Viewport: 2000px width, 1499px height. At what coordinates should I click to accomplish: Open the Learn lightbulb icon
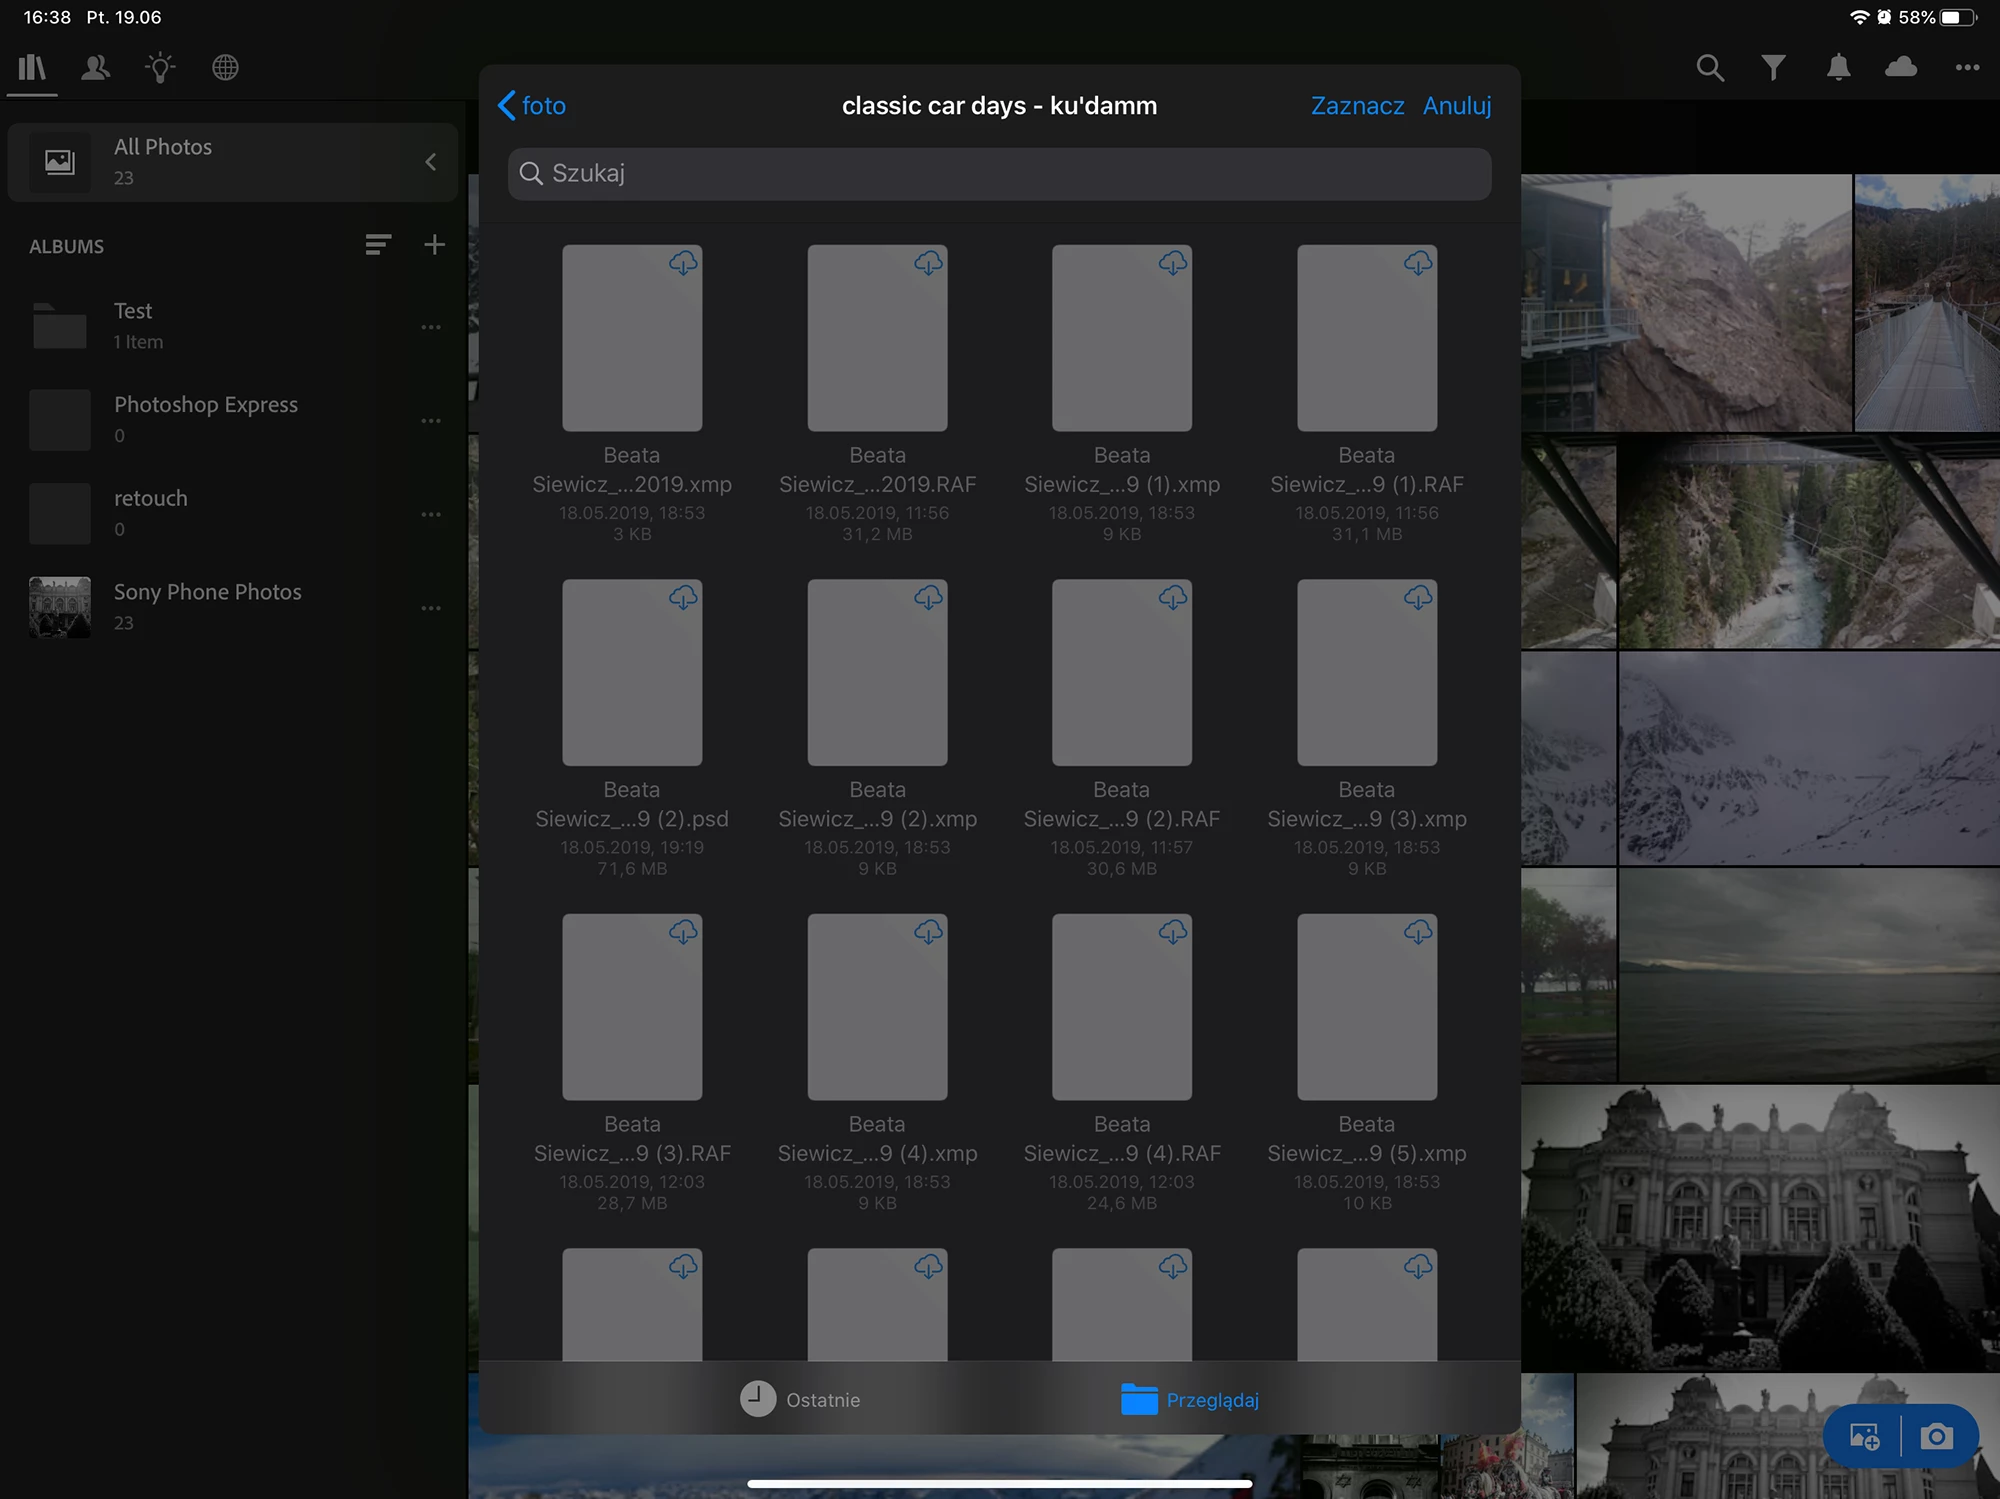pyautogui.click(x=160, y=68)
